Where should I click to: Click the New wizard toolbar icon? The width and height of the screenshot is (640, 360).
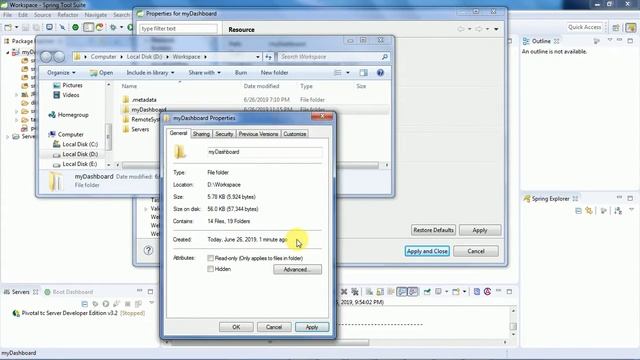click(x=8, y=27)
